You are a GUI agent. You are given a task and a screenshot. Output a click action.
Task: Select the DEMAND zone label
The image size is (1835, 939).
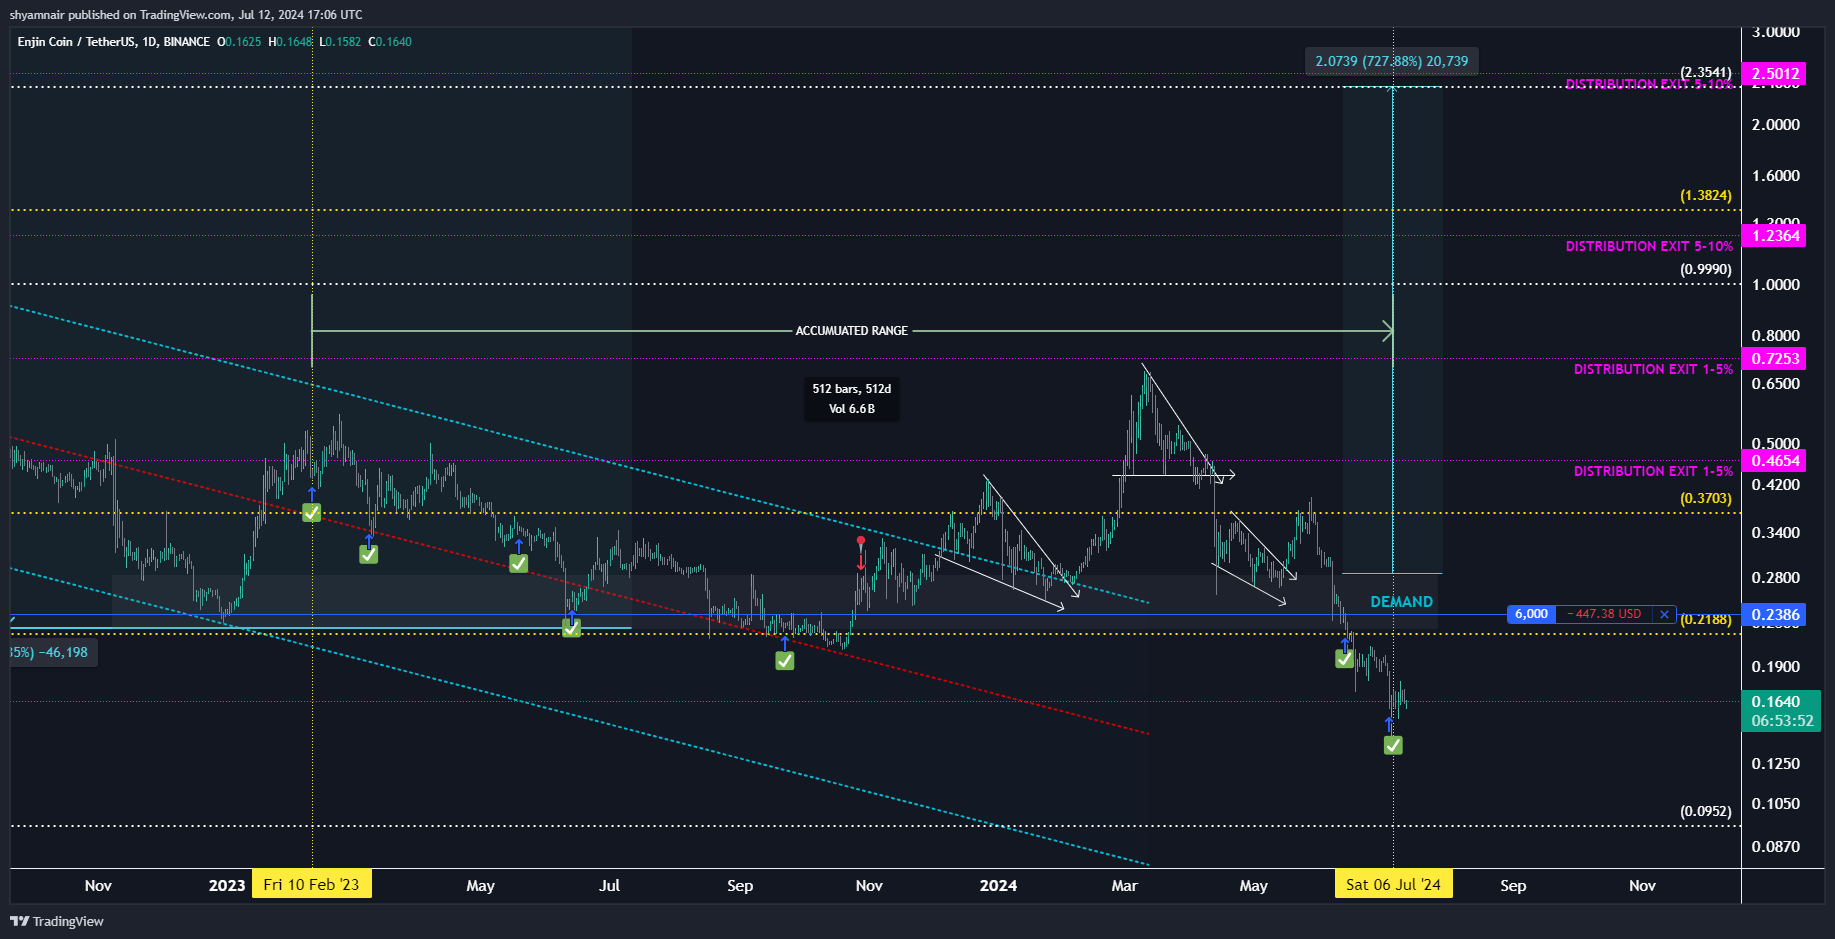coord(1401,602)
